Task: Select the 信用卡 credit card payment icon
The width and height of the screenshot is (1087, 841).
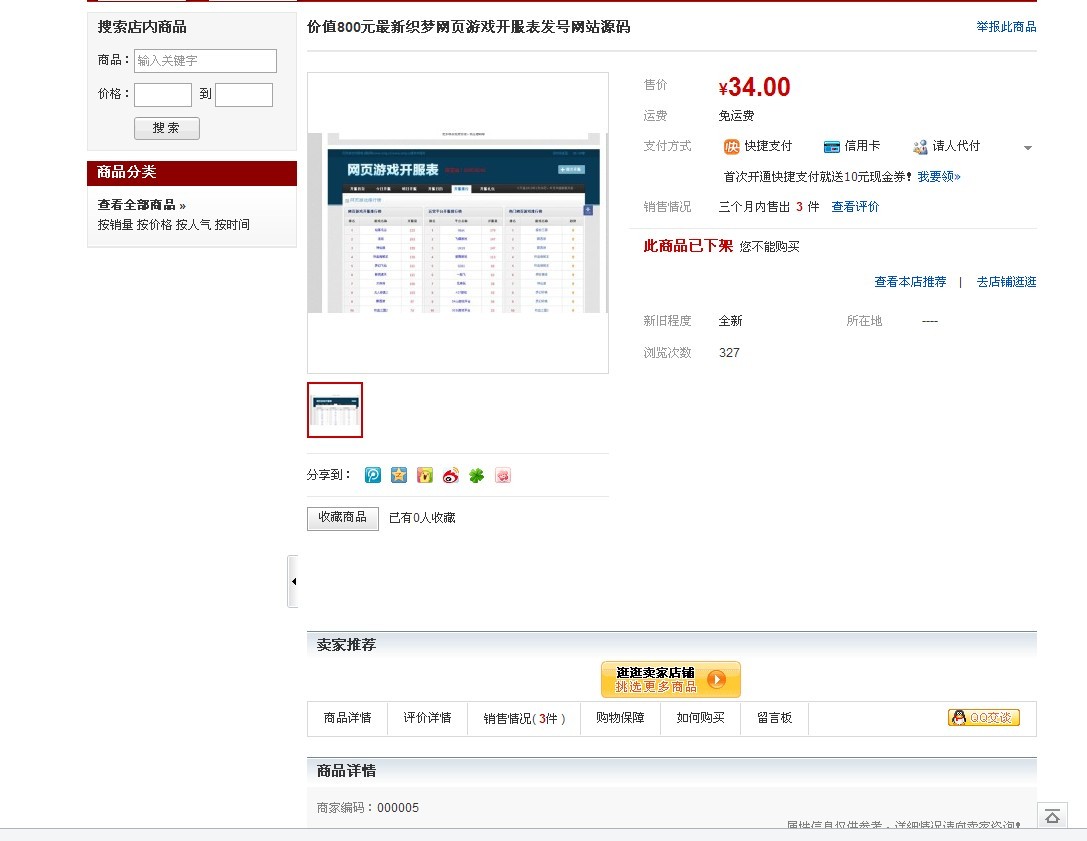Action: (831, 145)
